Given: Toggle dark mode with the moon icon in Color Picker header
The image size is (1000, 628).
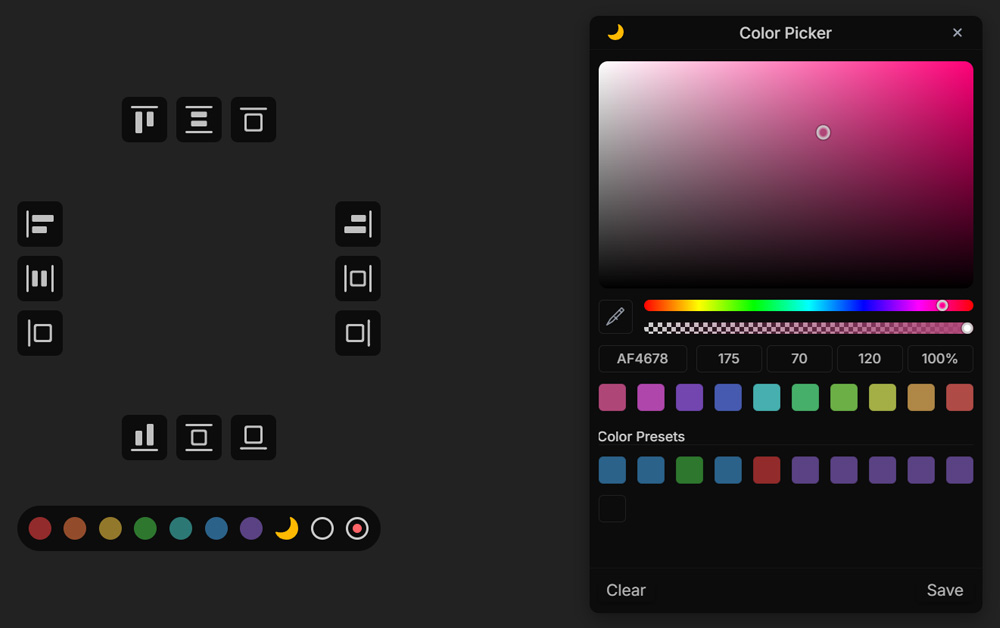Looking at the screenshot, I should (618, 32).
